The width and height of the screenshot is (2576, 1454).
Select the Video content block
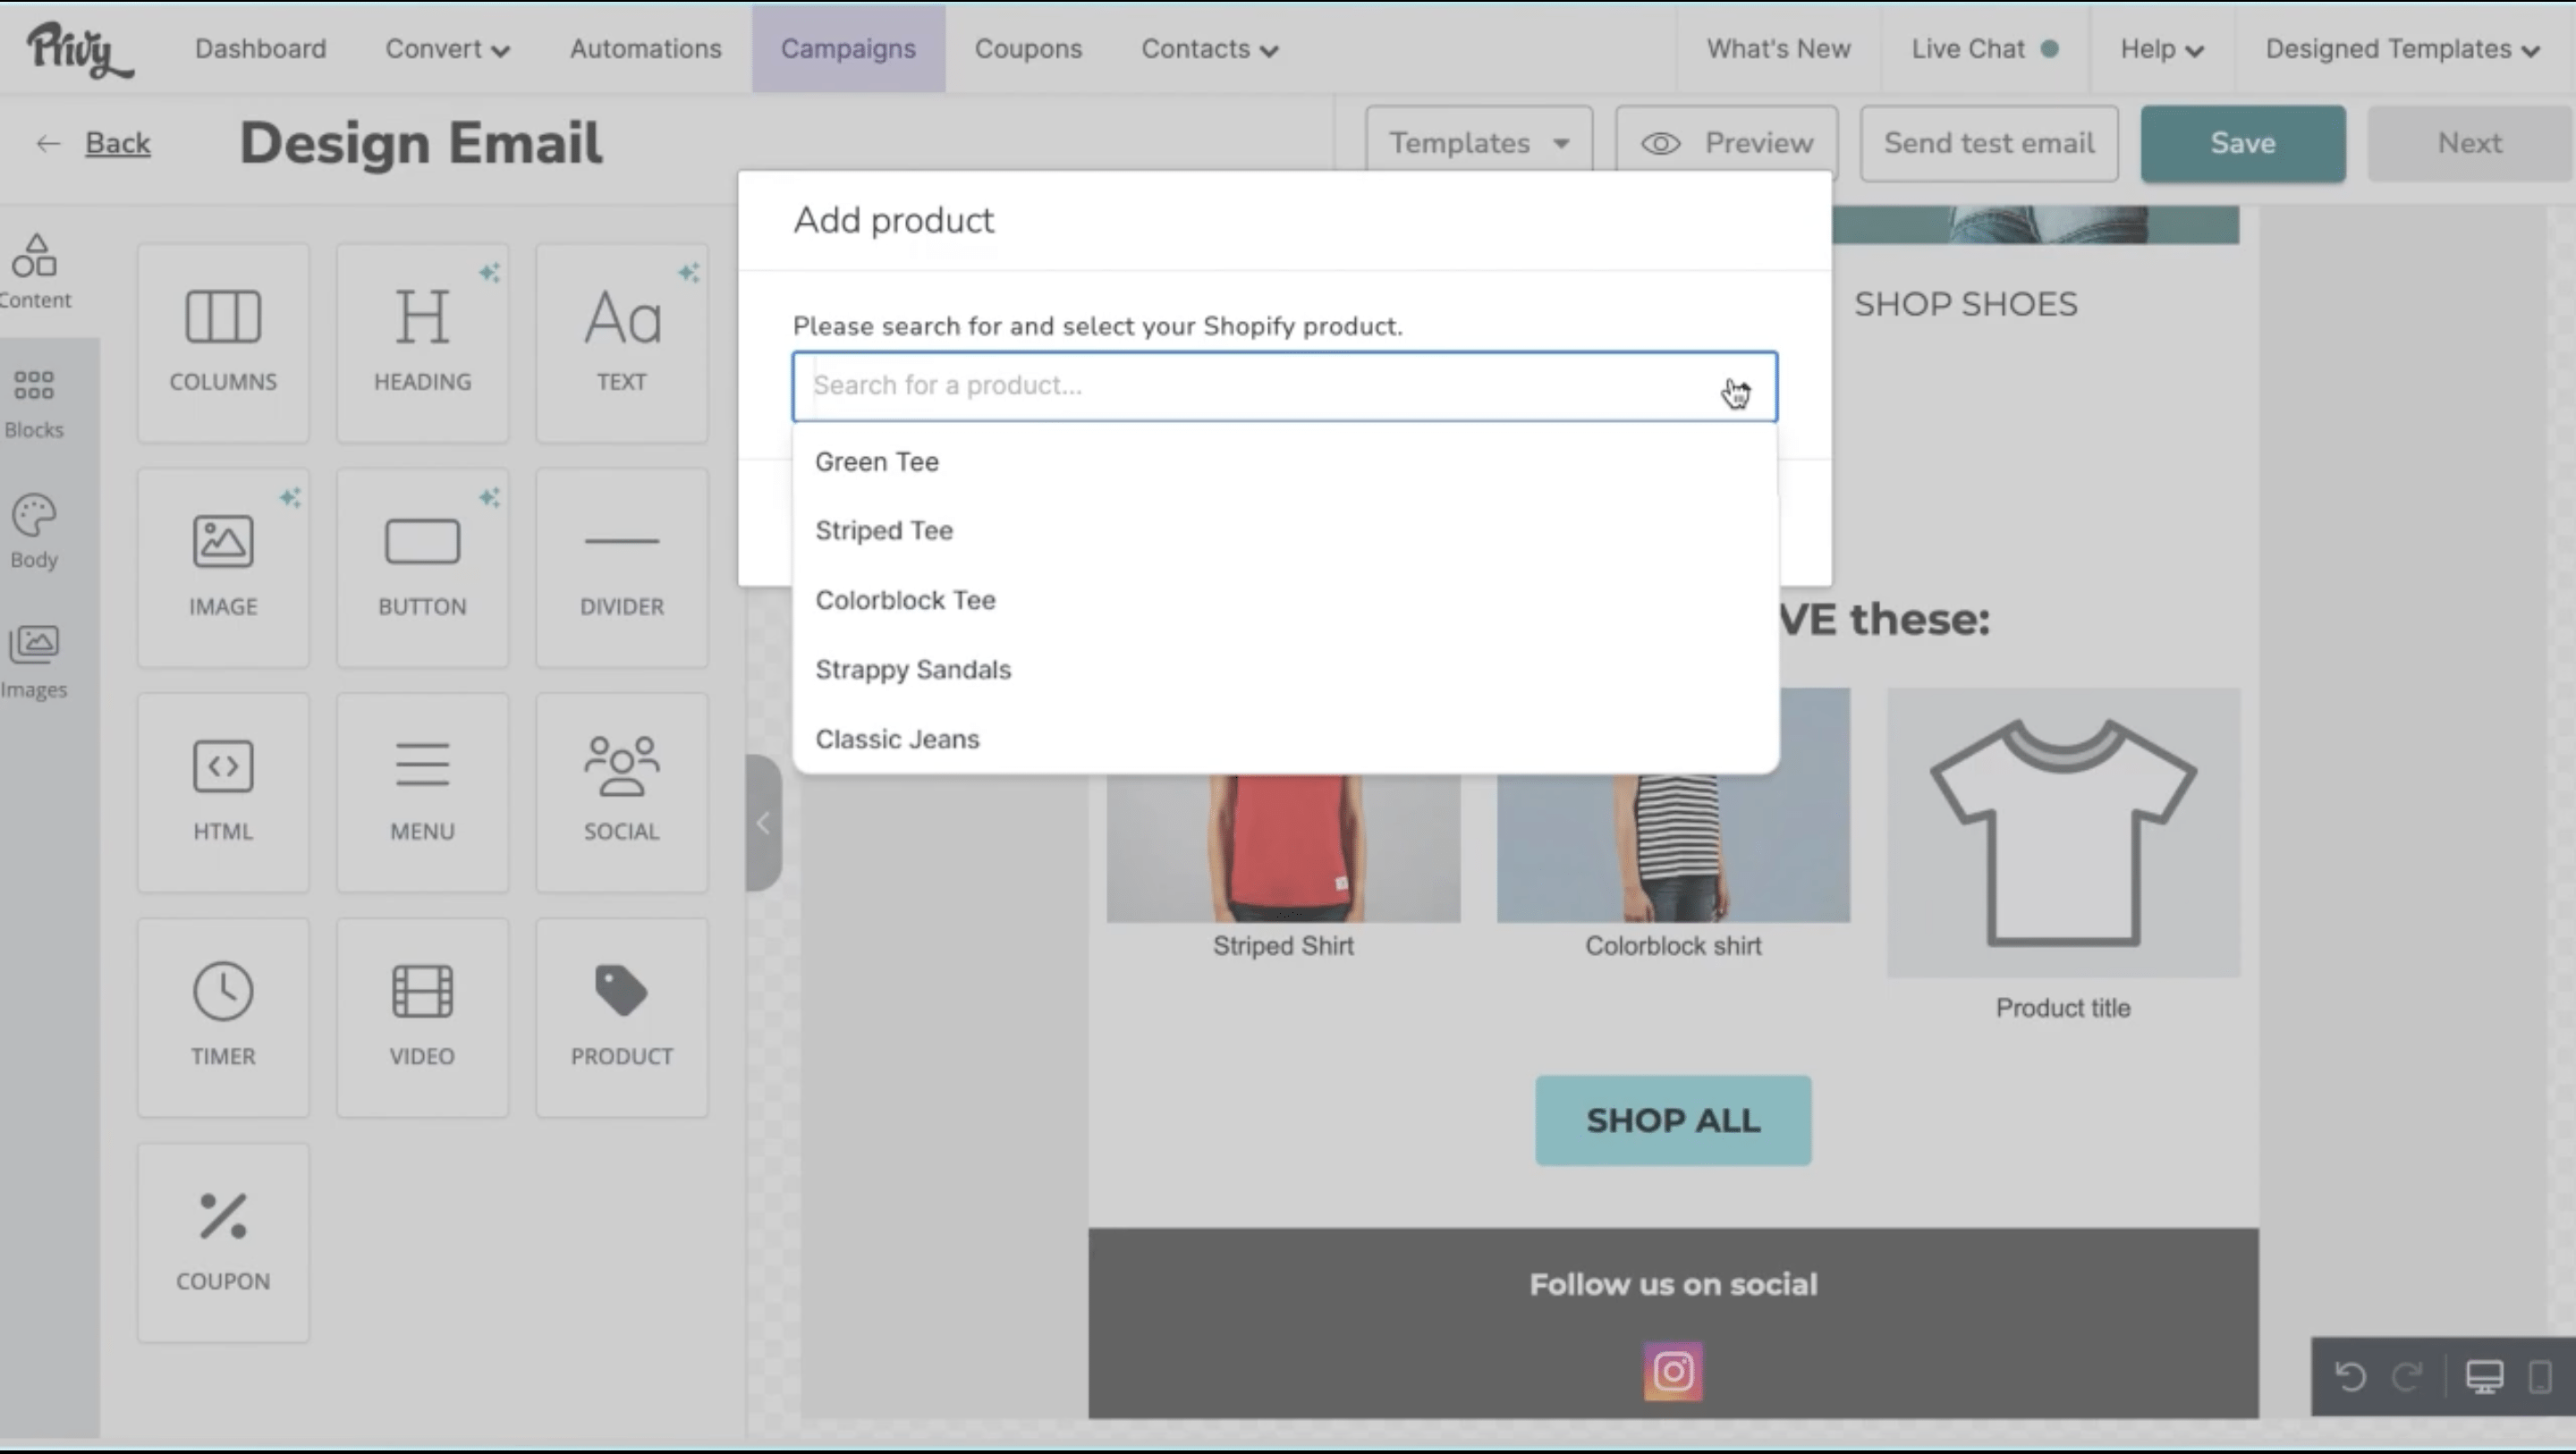coord(422,1018)
